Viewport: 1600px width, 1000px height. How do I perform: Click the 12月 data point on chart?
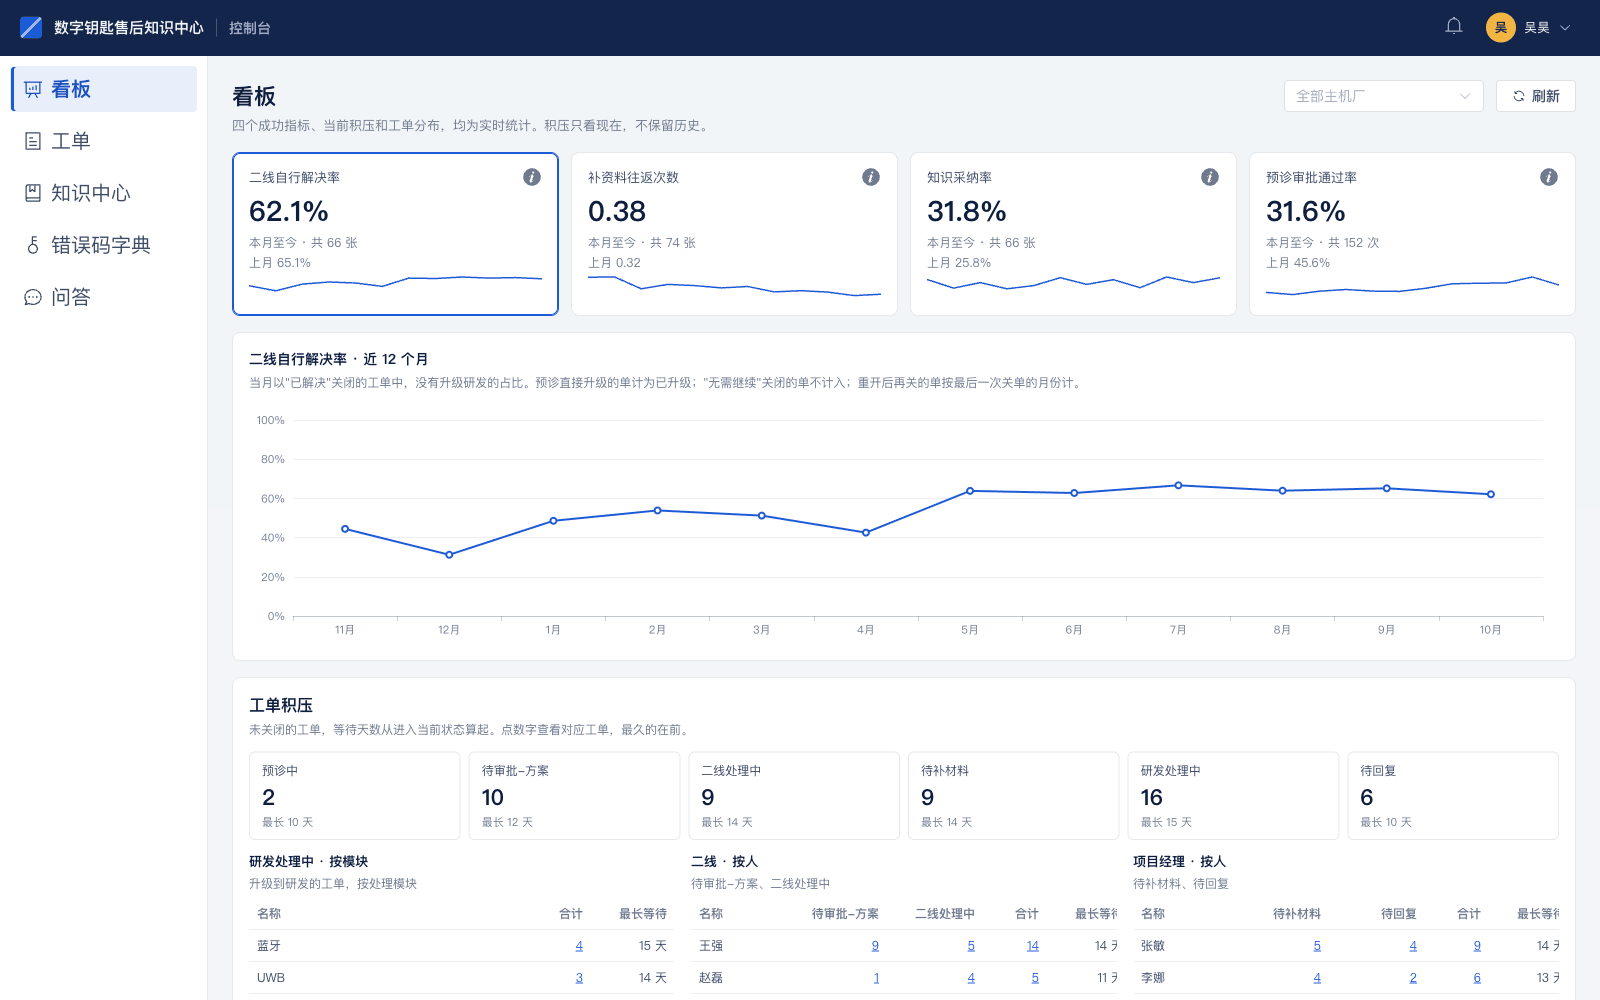point(449,555)
